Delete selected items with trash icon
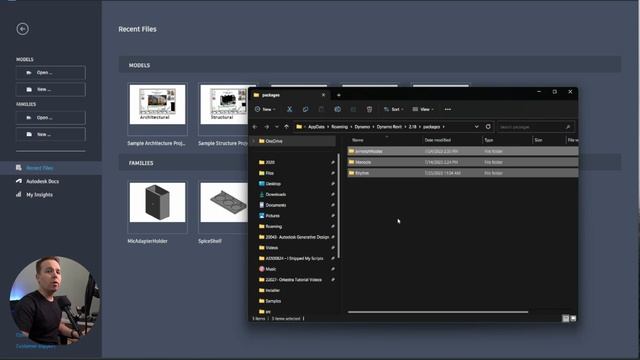The width and height of the screenshot is (640, 360). tap(369, 109)
